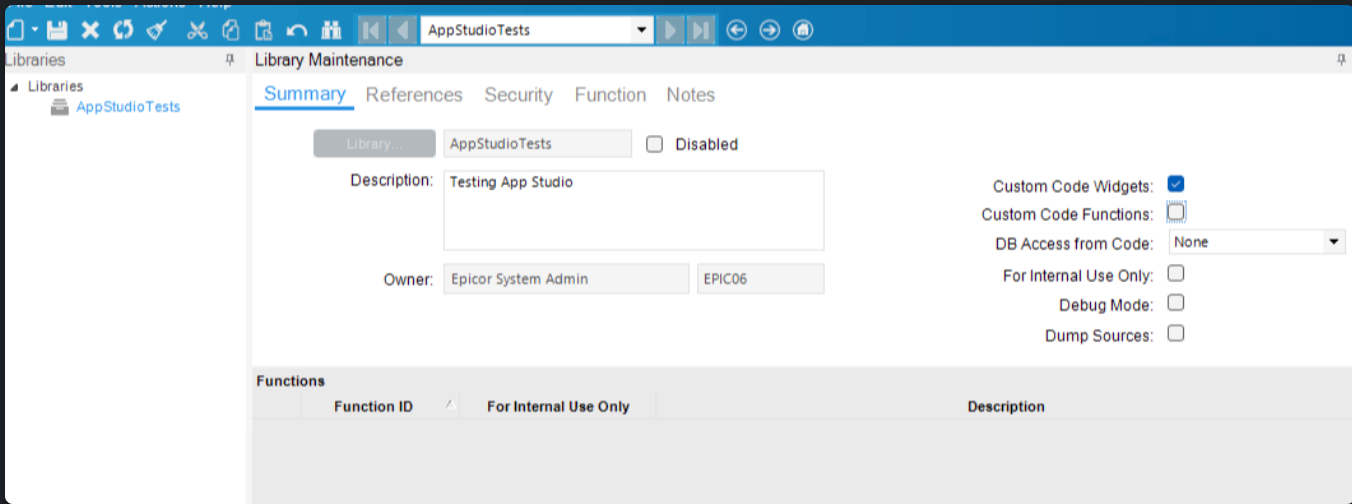Go to previous record arrow
This screenshot has width=1352, height=504.
coord(403,30)
